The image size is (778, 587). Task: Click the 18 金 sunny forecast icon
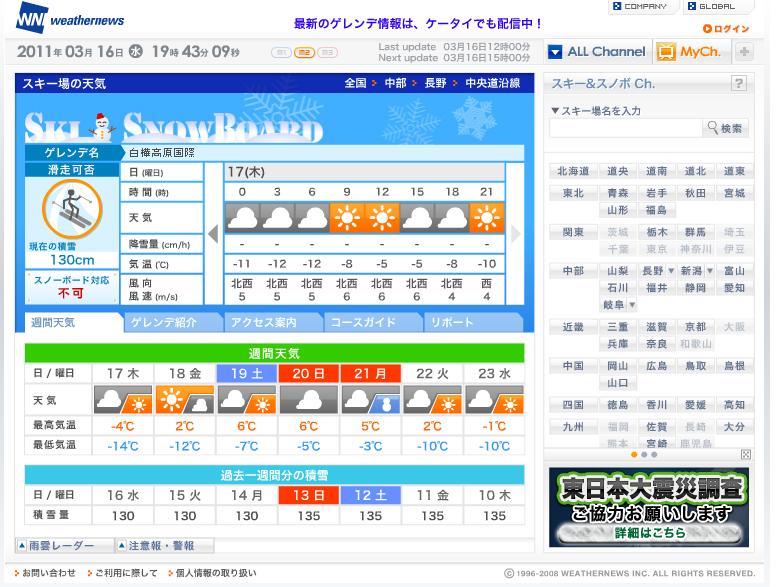pos(185,400)
